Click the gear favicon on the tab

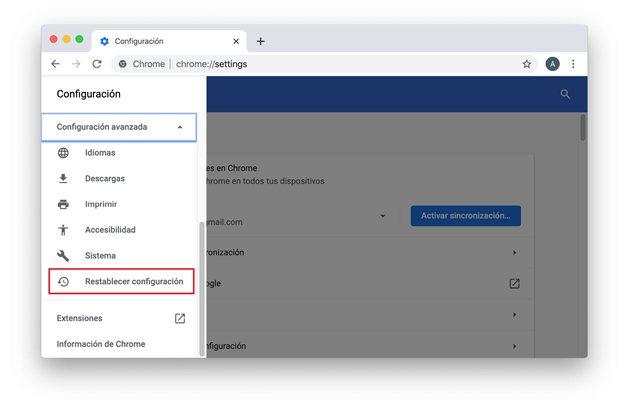105,41
